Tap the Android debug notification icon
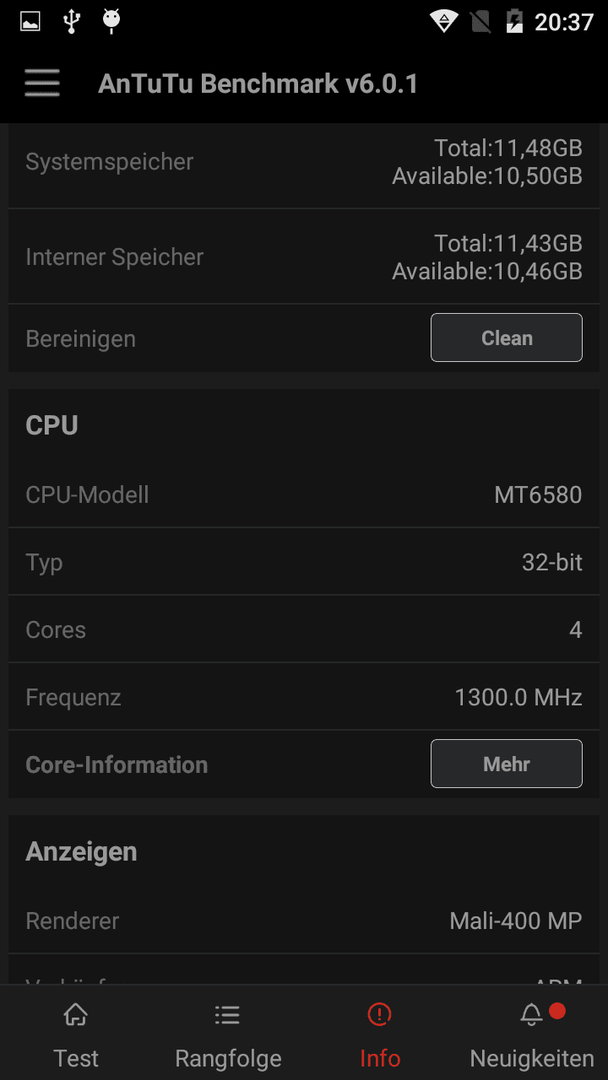Viewport: 608px width, 1080px height. (112, 21)
